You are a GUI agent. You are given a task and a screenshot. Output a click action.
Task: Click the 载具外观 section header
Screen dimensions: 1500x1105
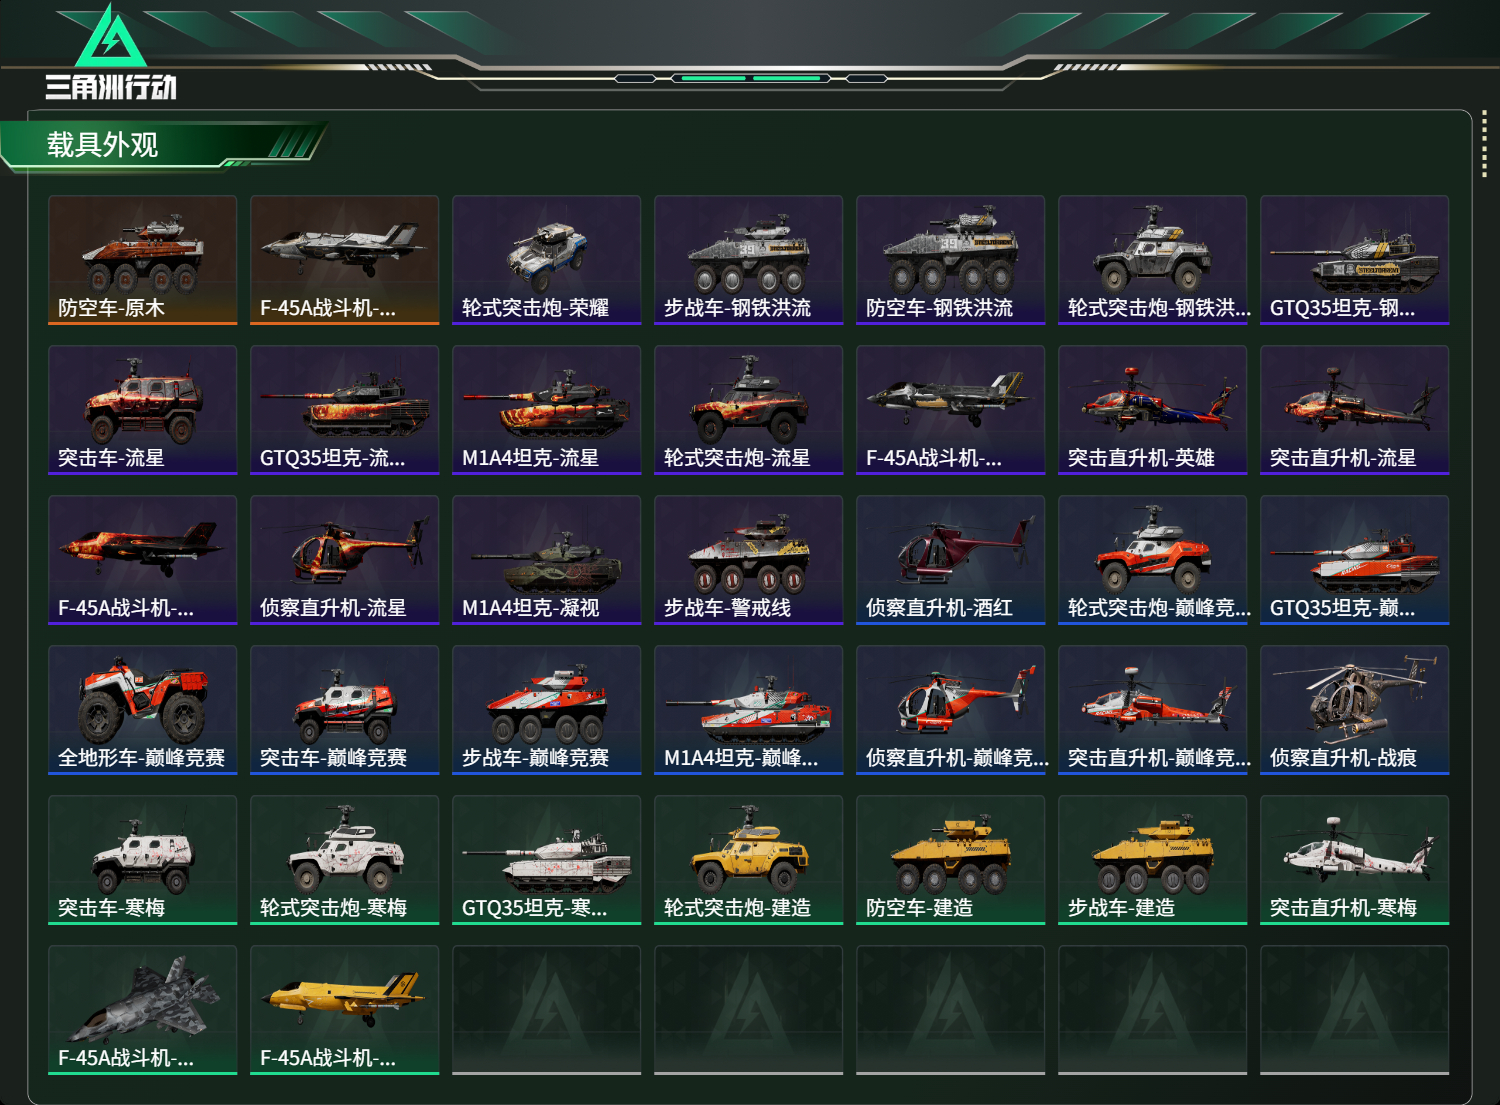[x=103, y=145]
